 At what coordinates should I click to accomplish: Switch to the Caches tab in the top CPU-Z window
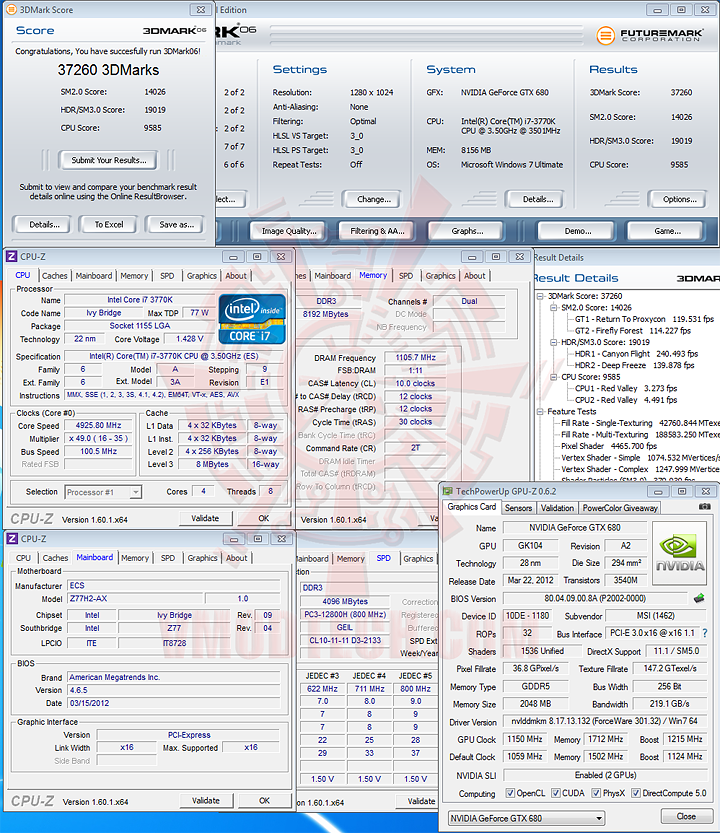(x=54, y=276)
